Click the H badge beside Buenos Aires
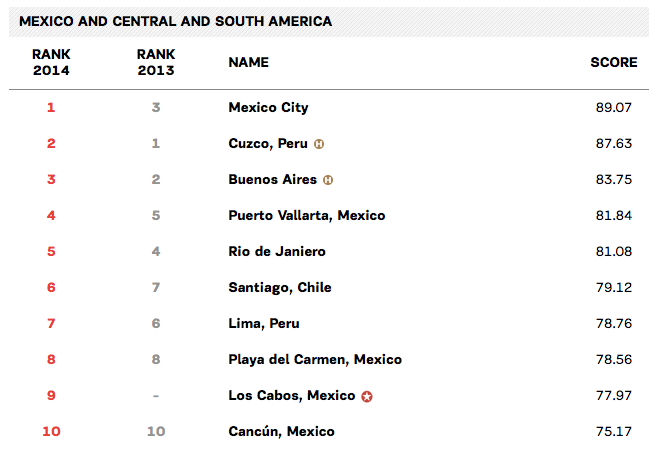This screenshot has width=664, height=461. (x=328, y=180)
